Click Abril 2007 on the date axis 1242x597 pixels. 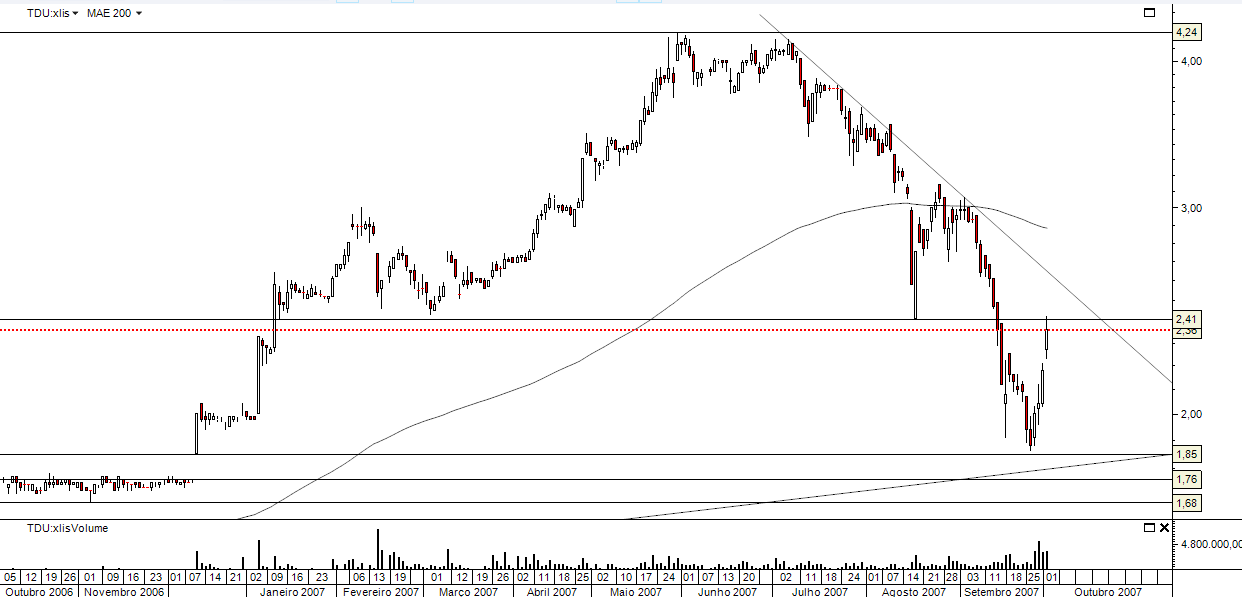coord(552,591)
